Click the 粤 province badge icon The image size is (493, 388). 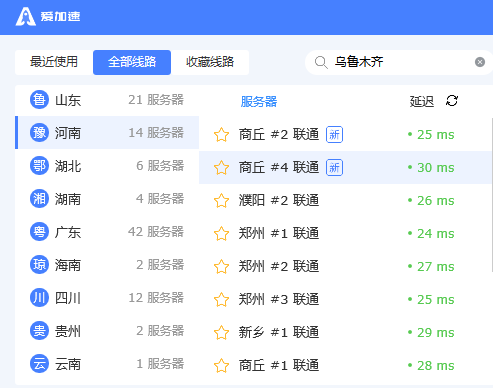click(x=39, y=232)
